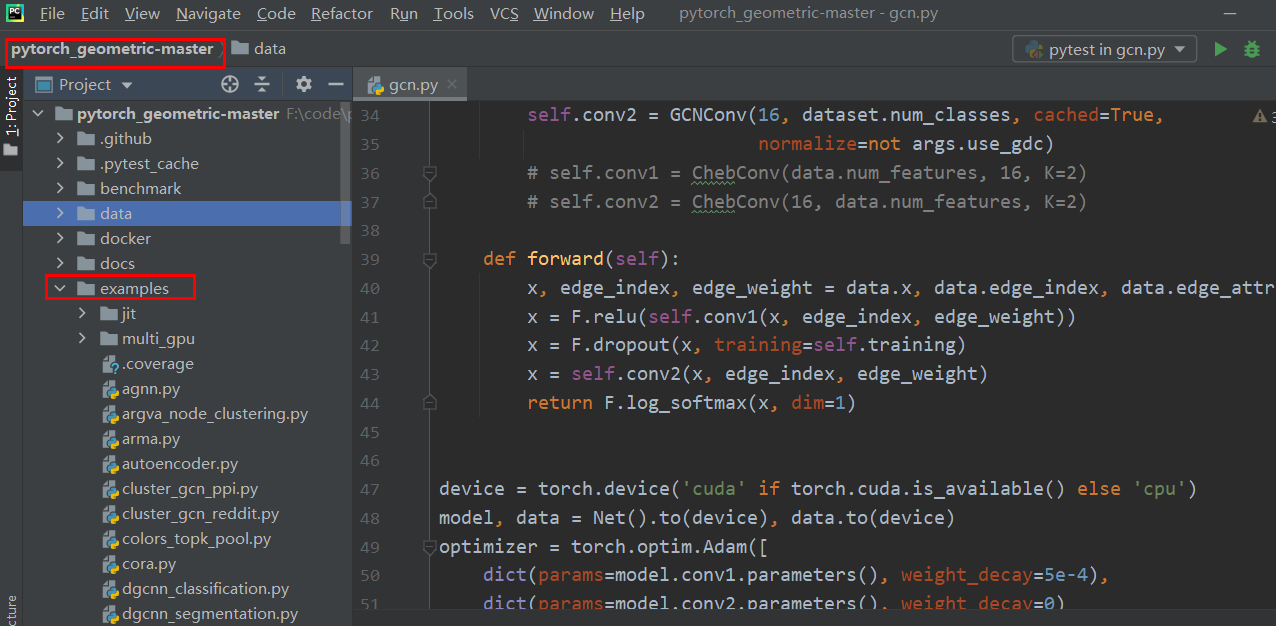Select cluster_gcn_reddit.py file
Screen dimensions: 1276x626
pyautogui.click(x=200, y=514)
